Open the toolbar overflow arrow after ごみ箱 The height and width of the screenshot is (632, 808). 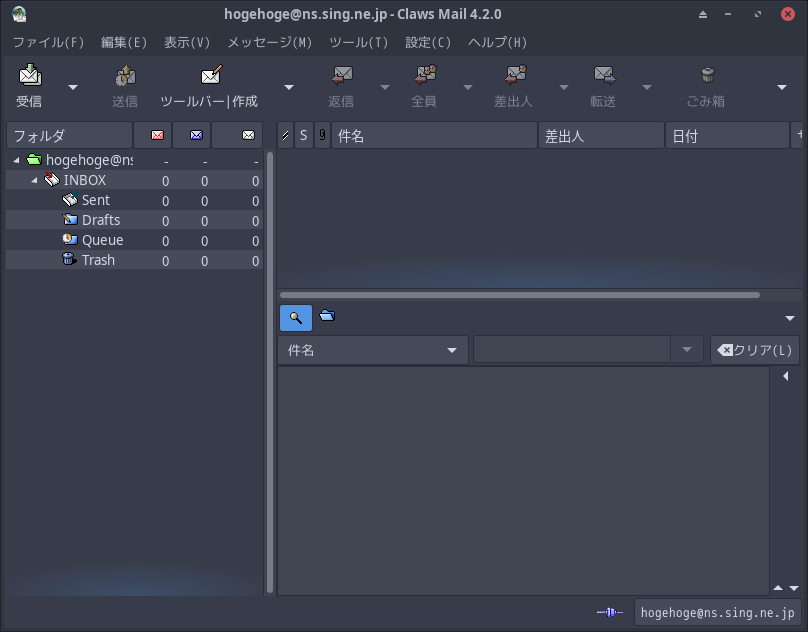coord(782,87)
